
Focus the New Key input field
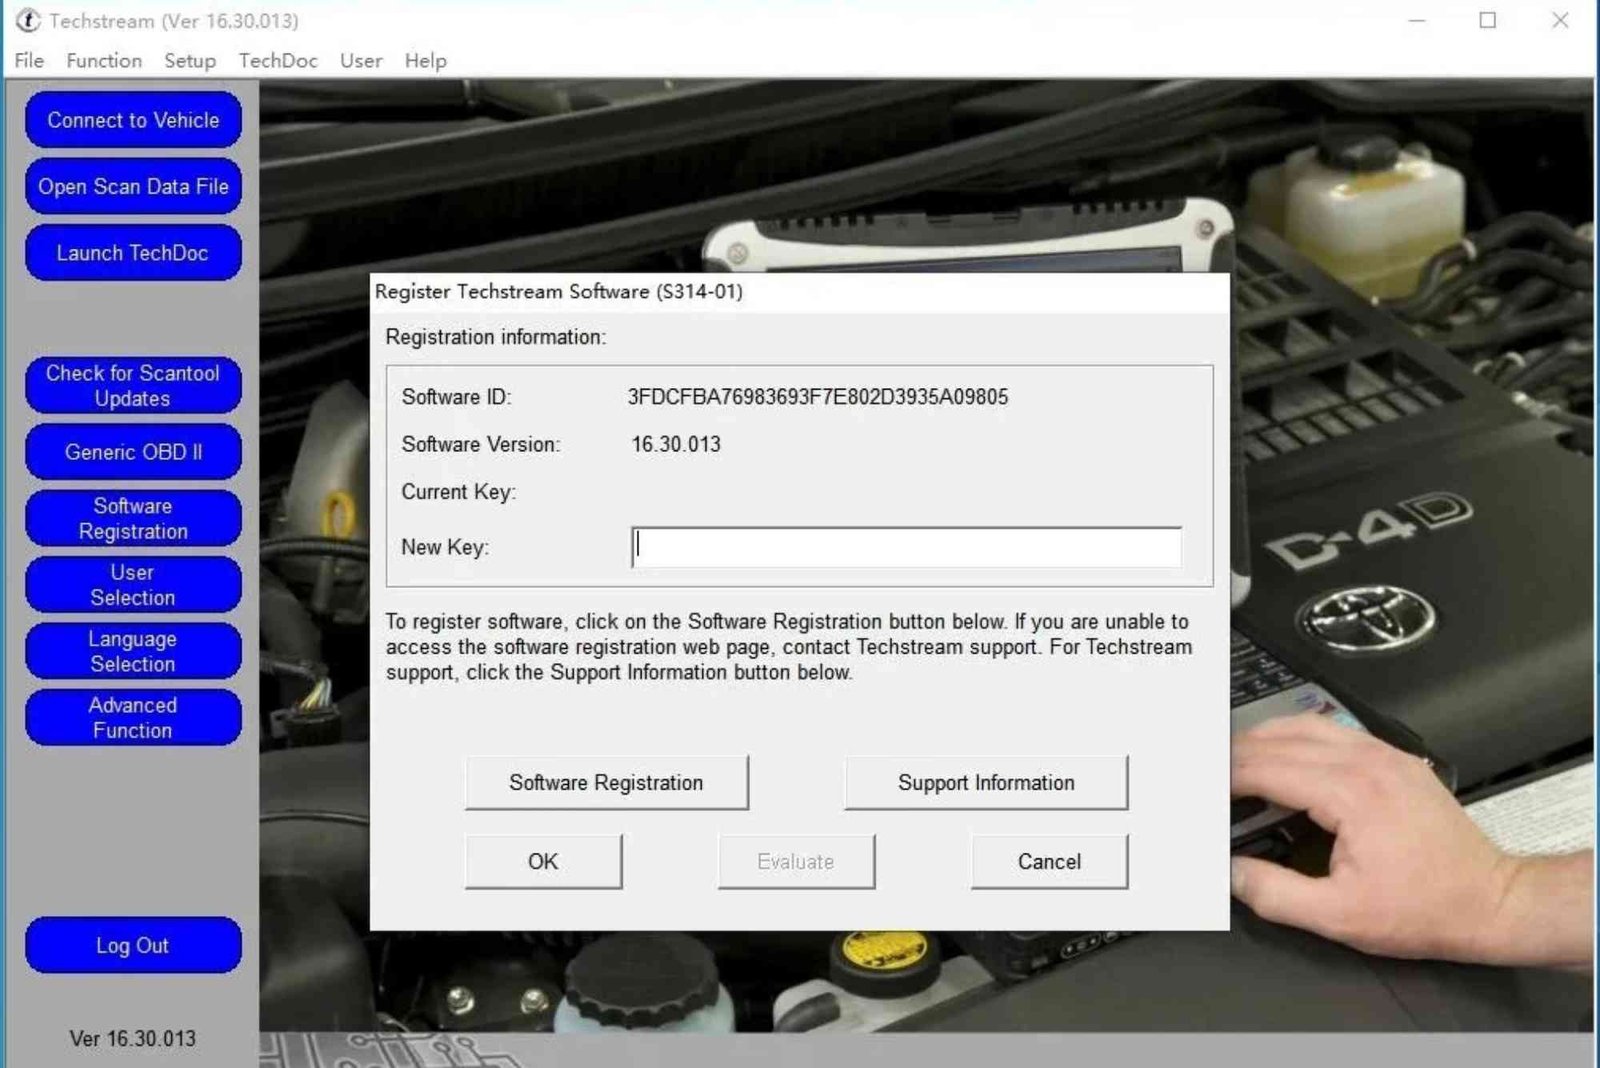point(906,547)
